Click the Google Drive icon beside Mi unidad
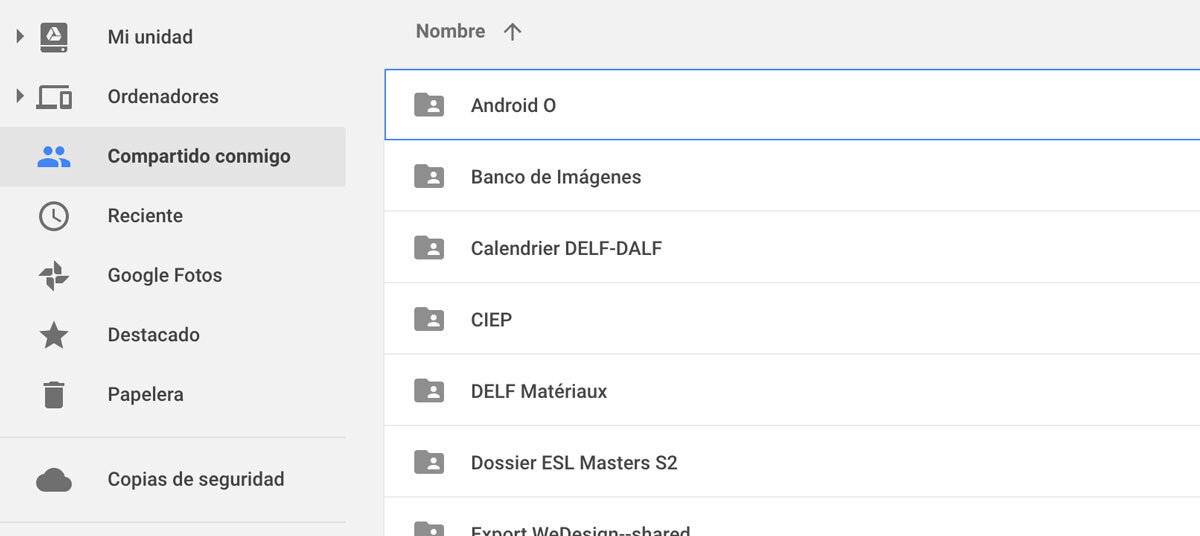The image size is (1200, 536). click(x=54, y=37)
